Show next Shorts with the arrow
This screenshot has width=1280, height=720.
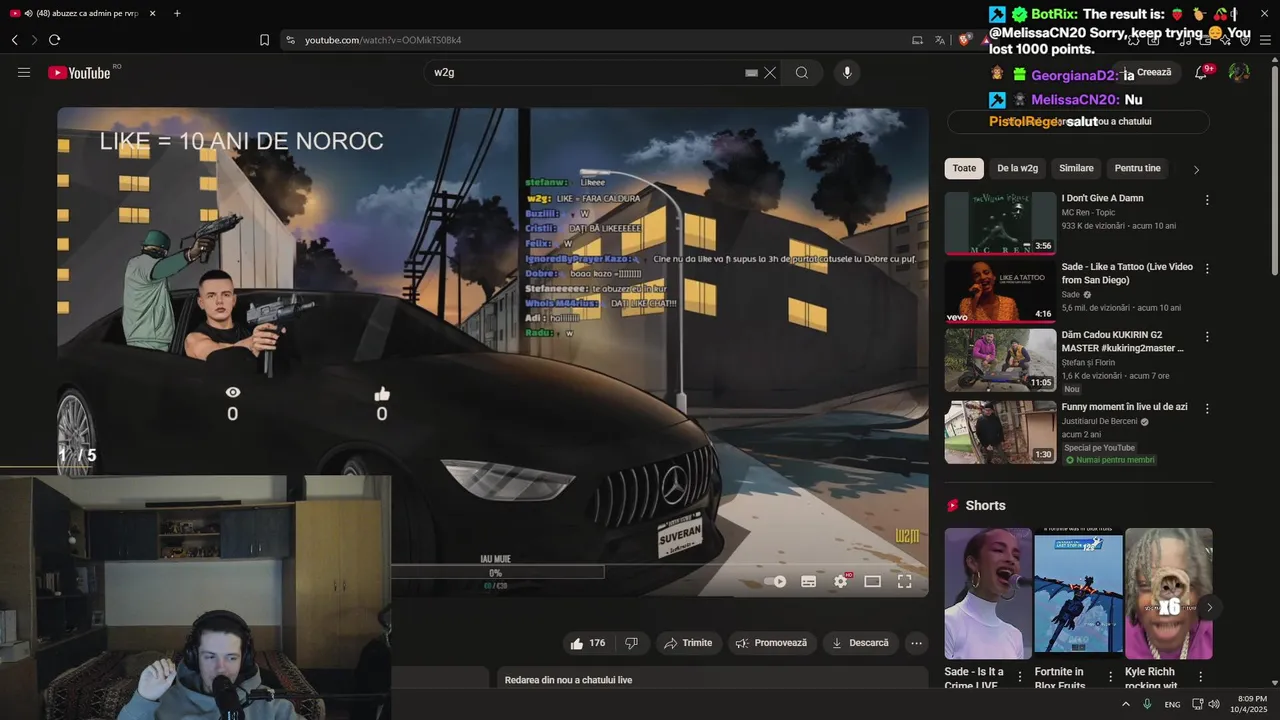pos(1209,607)
